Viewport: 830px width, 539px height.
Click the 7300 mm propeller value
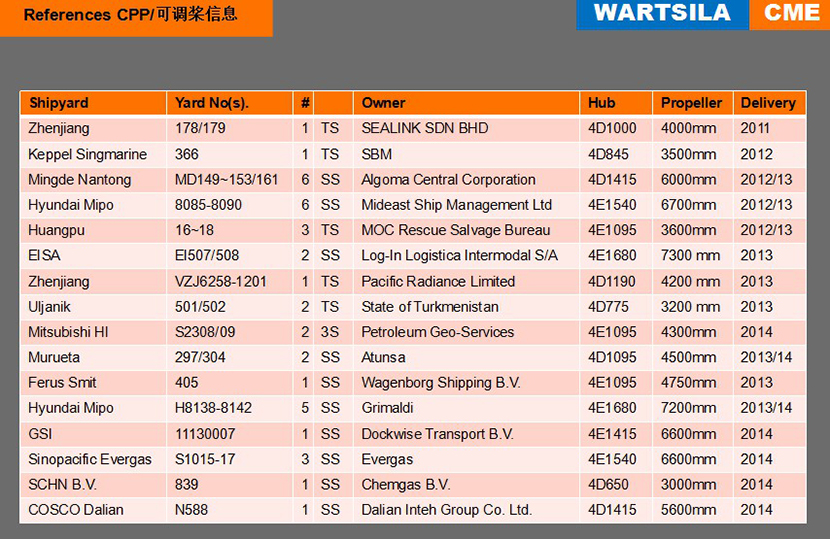690,256
